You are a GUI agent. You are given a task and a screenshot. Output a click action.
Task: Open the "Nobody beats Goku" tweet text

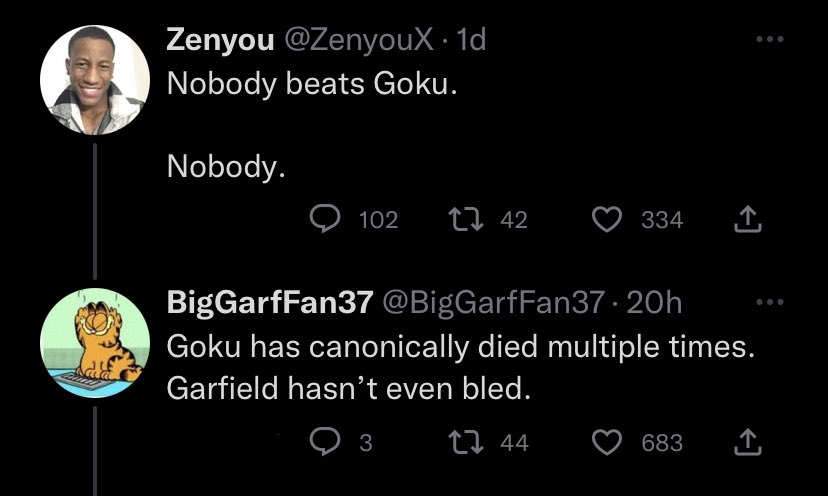pyautogui.click(x=312, y=85)
